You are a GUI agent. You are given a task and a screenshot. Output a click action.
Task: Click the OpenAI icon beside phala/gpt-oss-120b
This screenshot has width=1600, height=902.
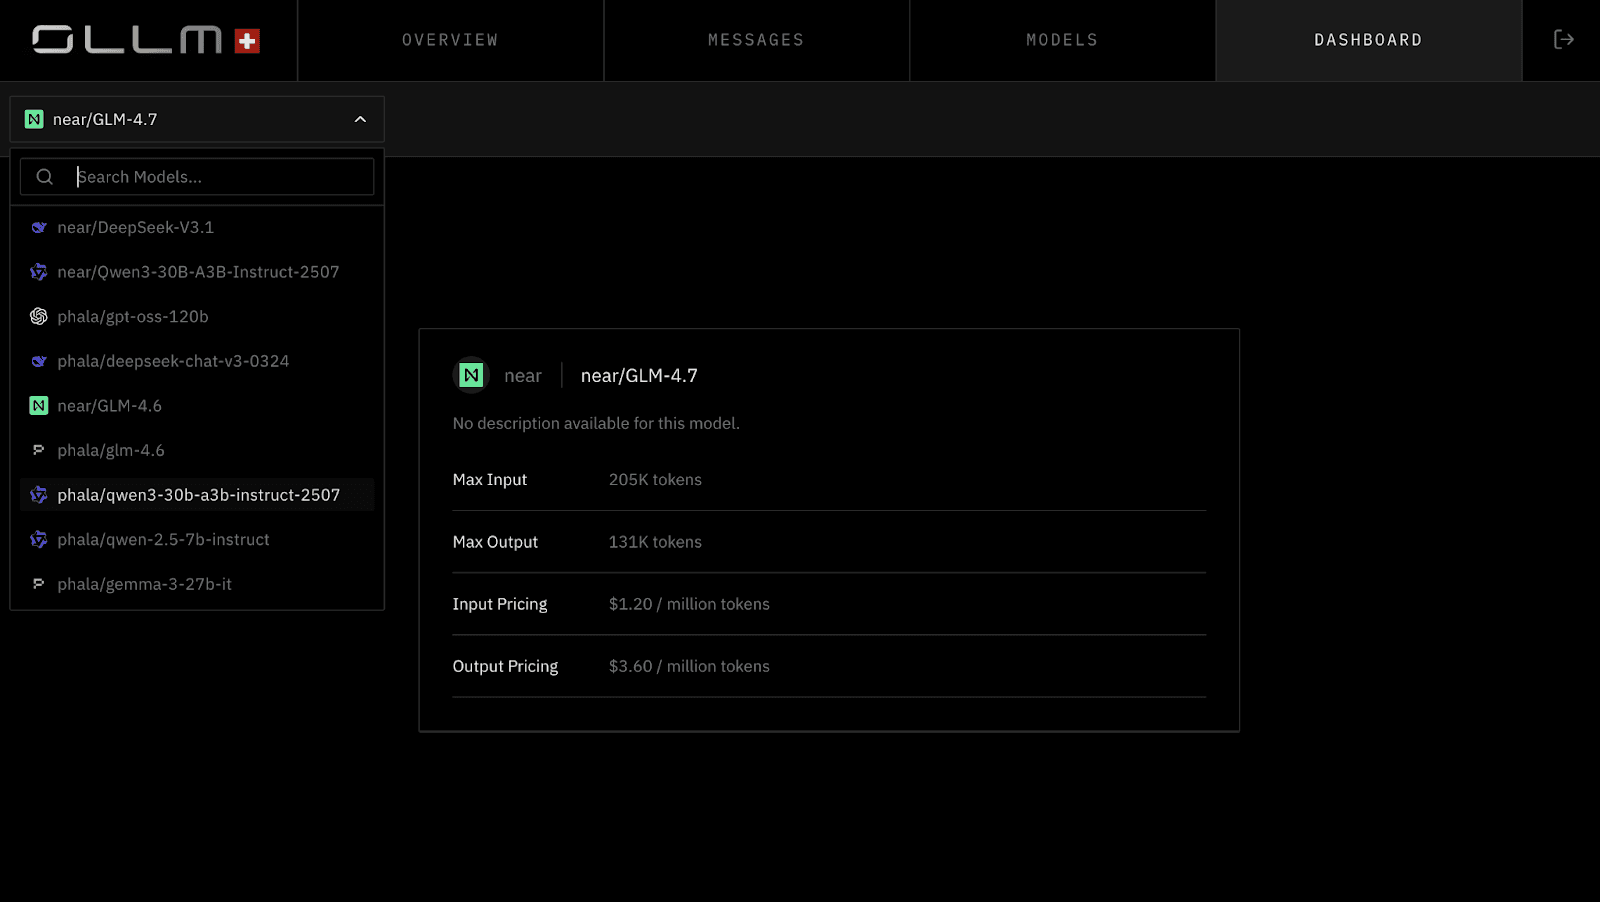pyautogui.click(x=39, y=316)
